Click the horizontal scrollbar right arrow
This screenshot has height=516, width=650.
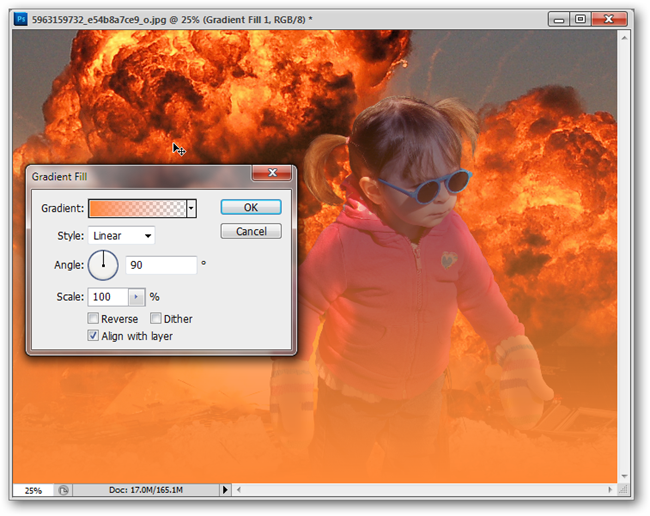coord(610,490)
